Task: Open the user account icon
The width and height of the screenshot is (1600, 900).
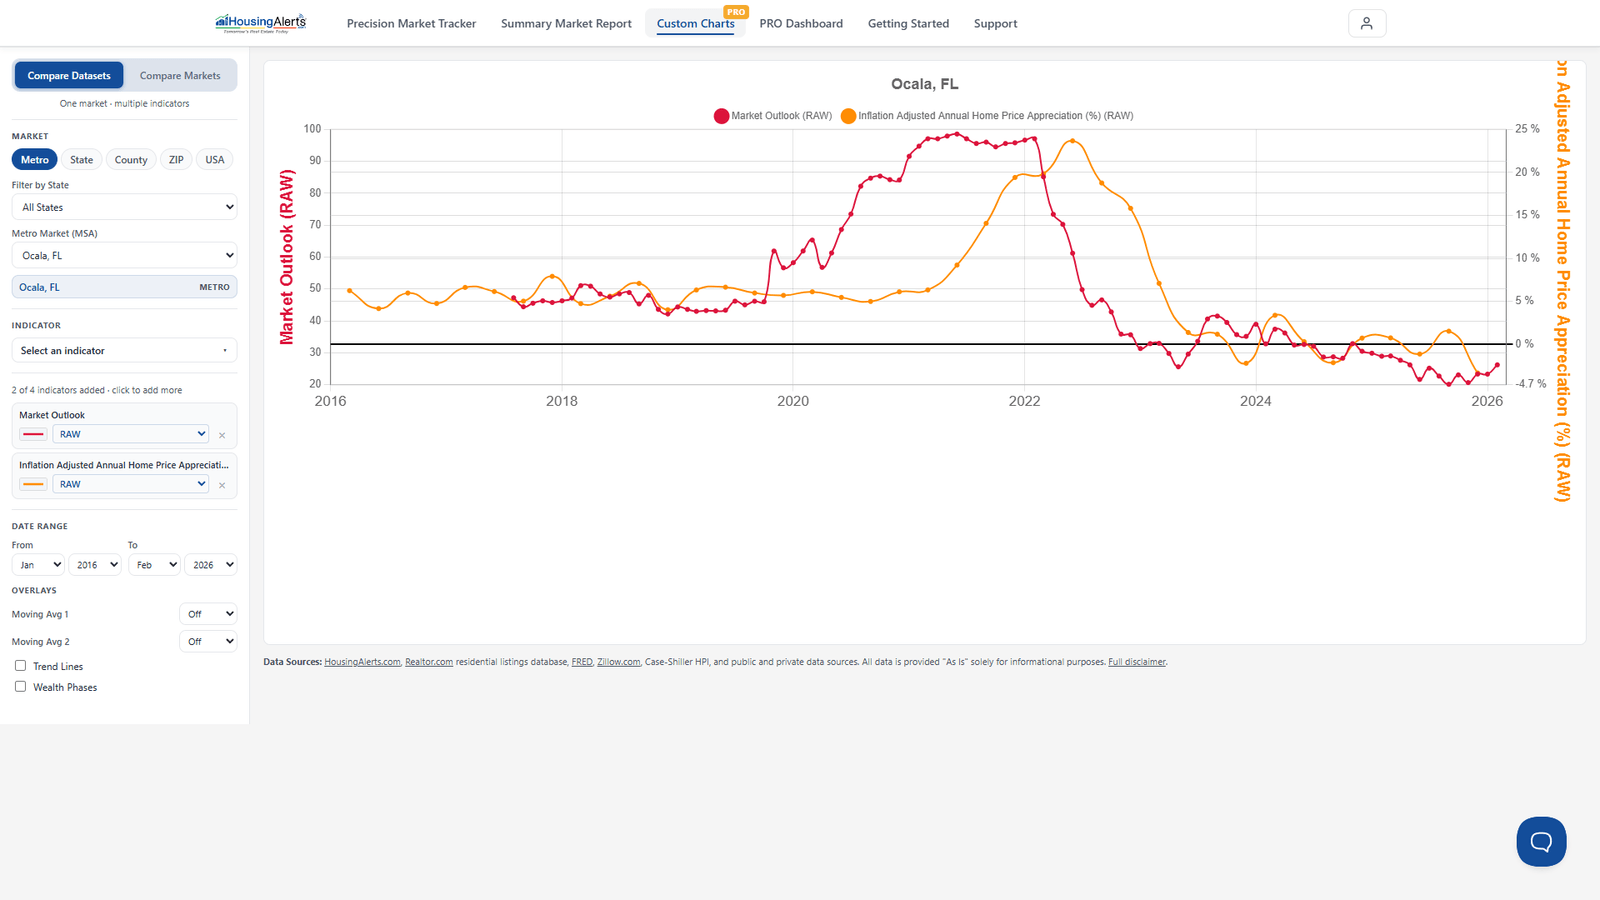Action: (1367, 23)
